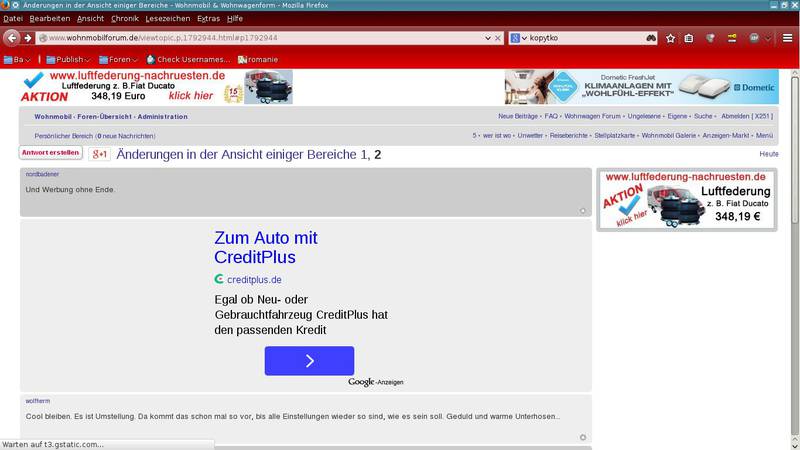The width and height of the screenshot is (800, 450).
Task: Open the Suche link
Action: (x=703, y=116)
